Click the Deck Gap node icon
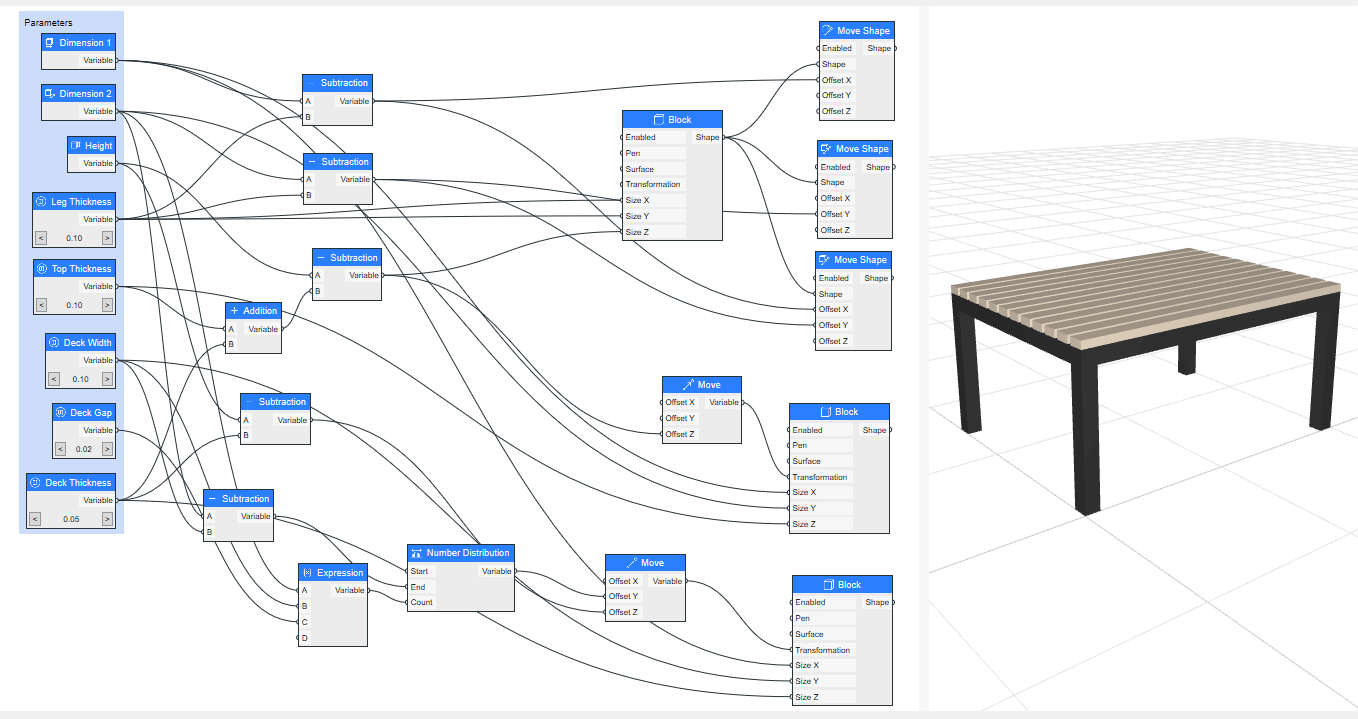The image size is (1358, 719). point(61,412)
